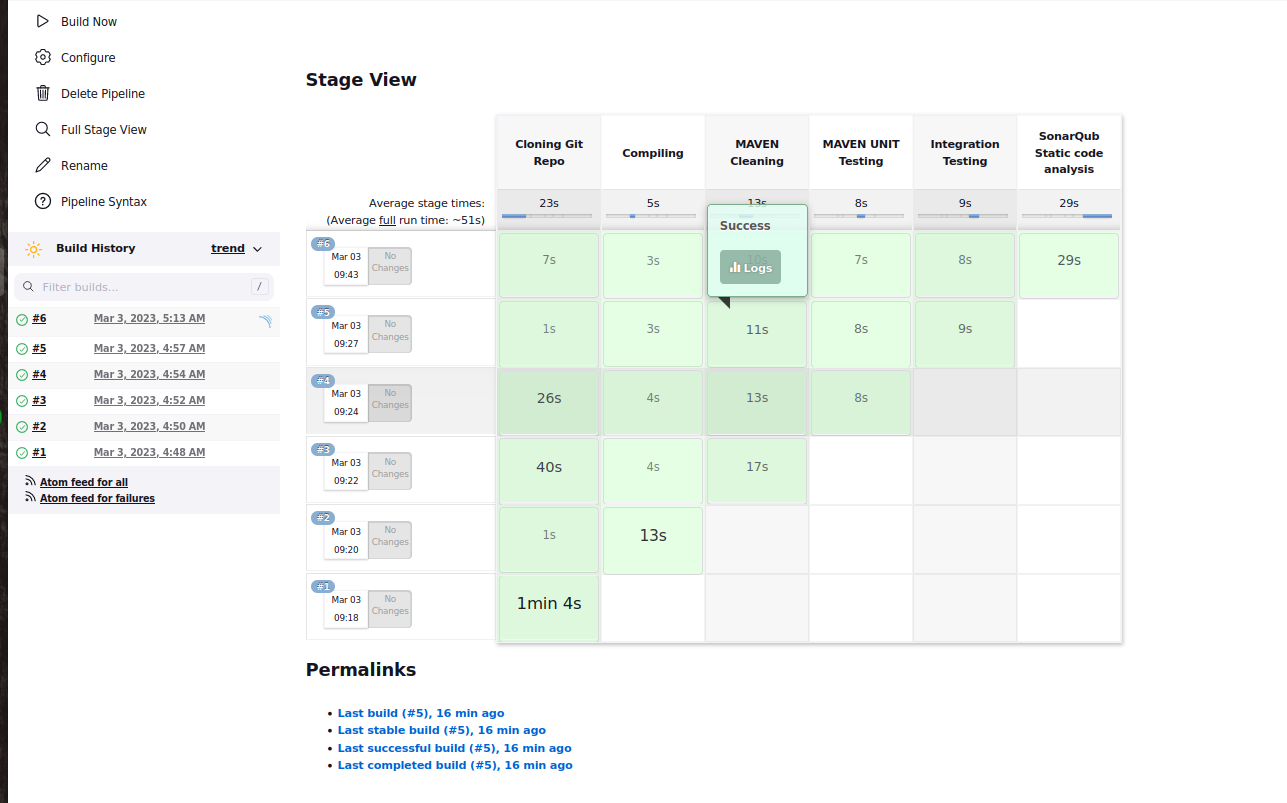Click the RSS icon beside Atom feed for all
The image size is (1287, 803).
pos(30,481)
